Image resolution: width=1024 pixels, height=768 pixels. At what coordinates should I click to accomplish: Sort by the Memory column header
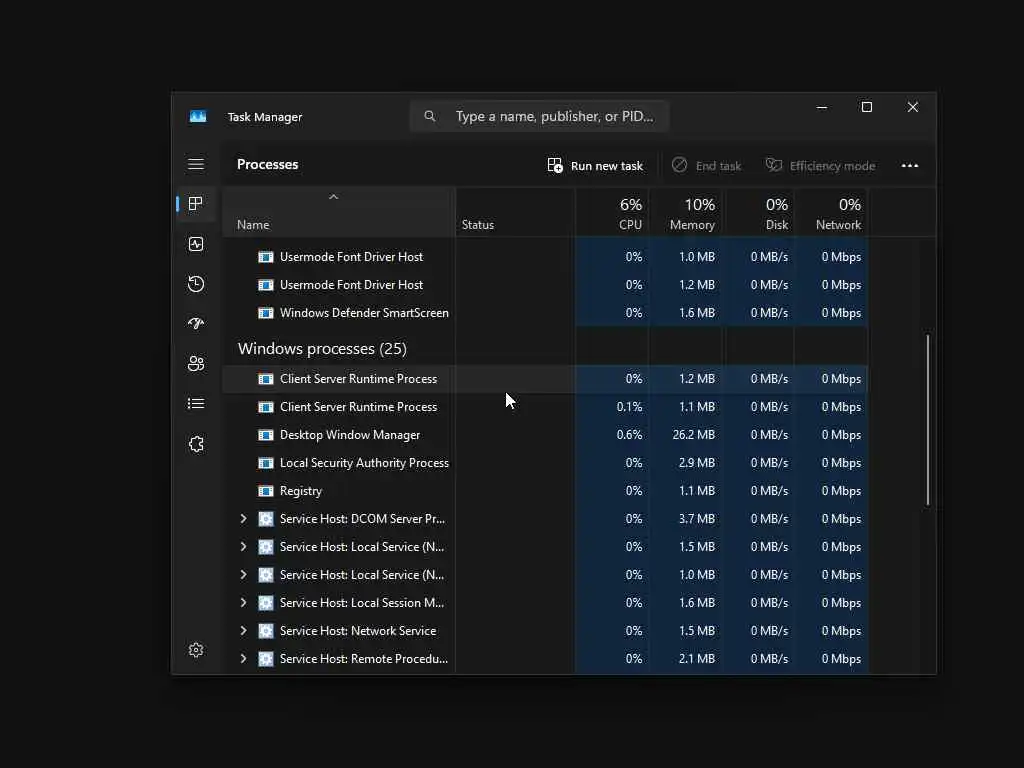pos(685,212)
